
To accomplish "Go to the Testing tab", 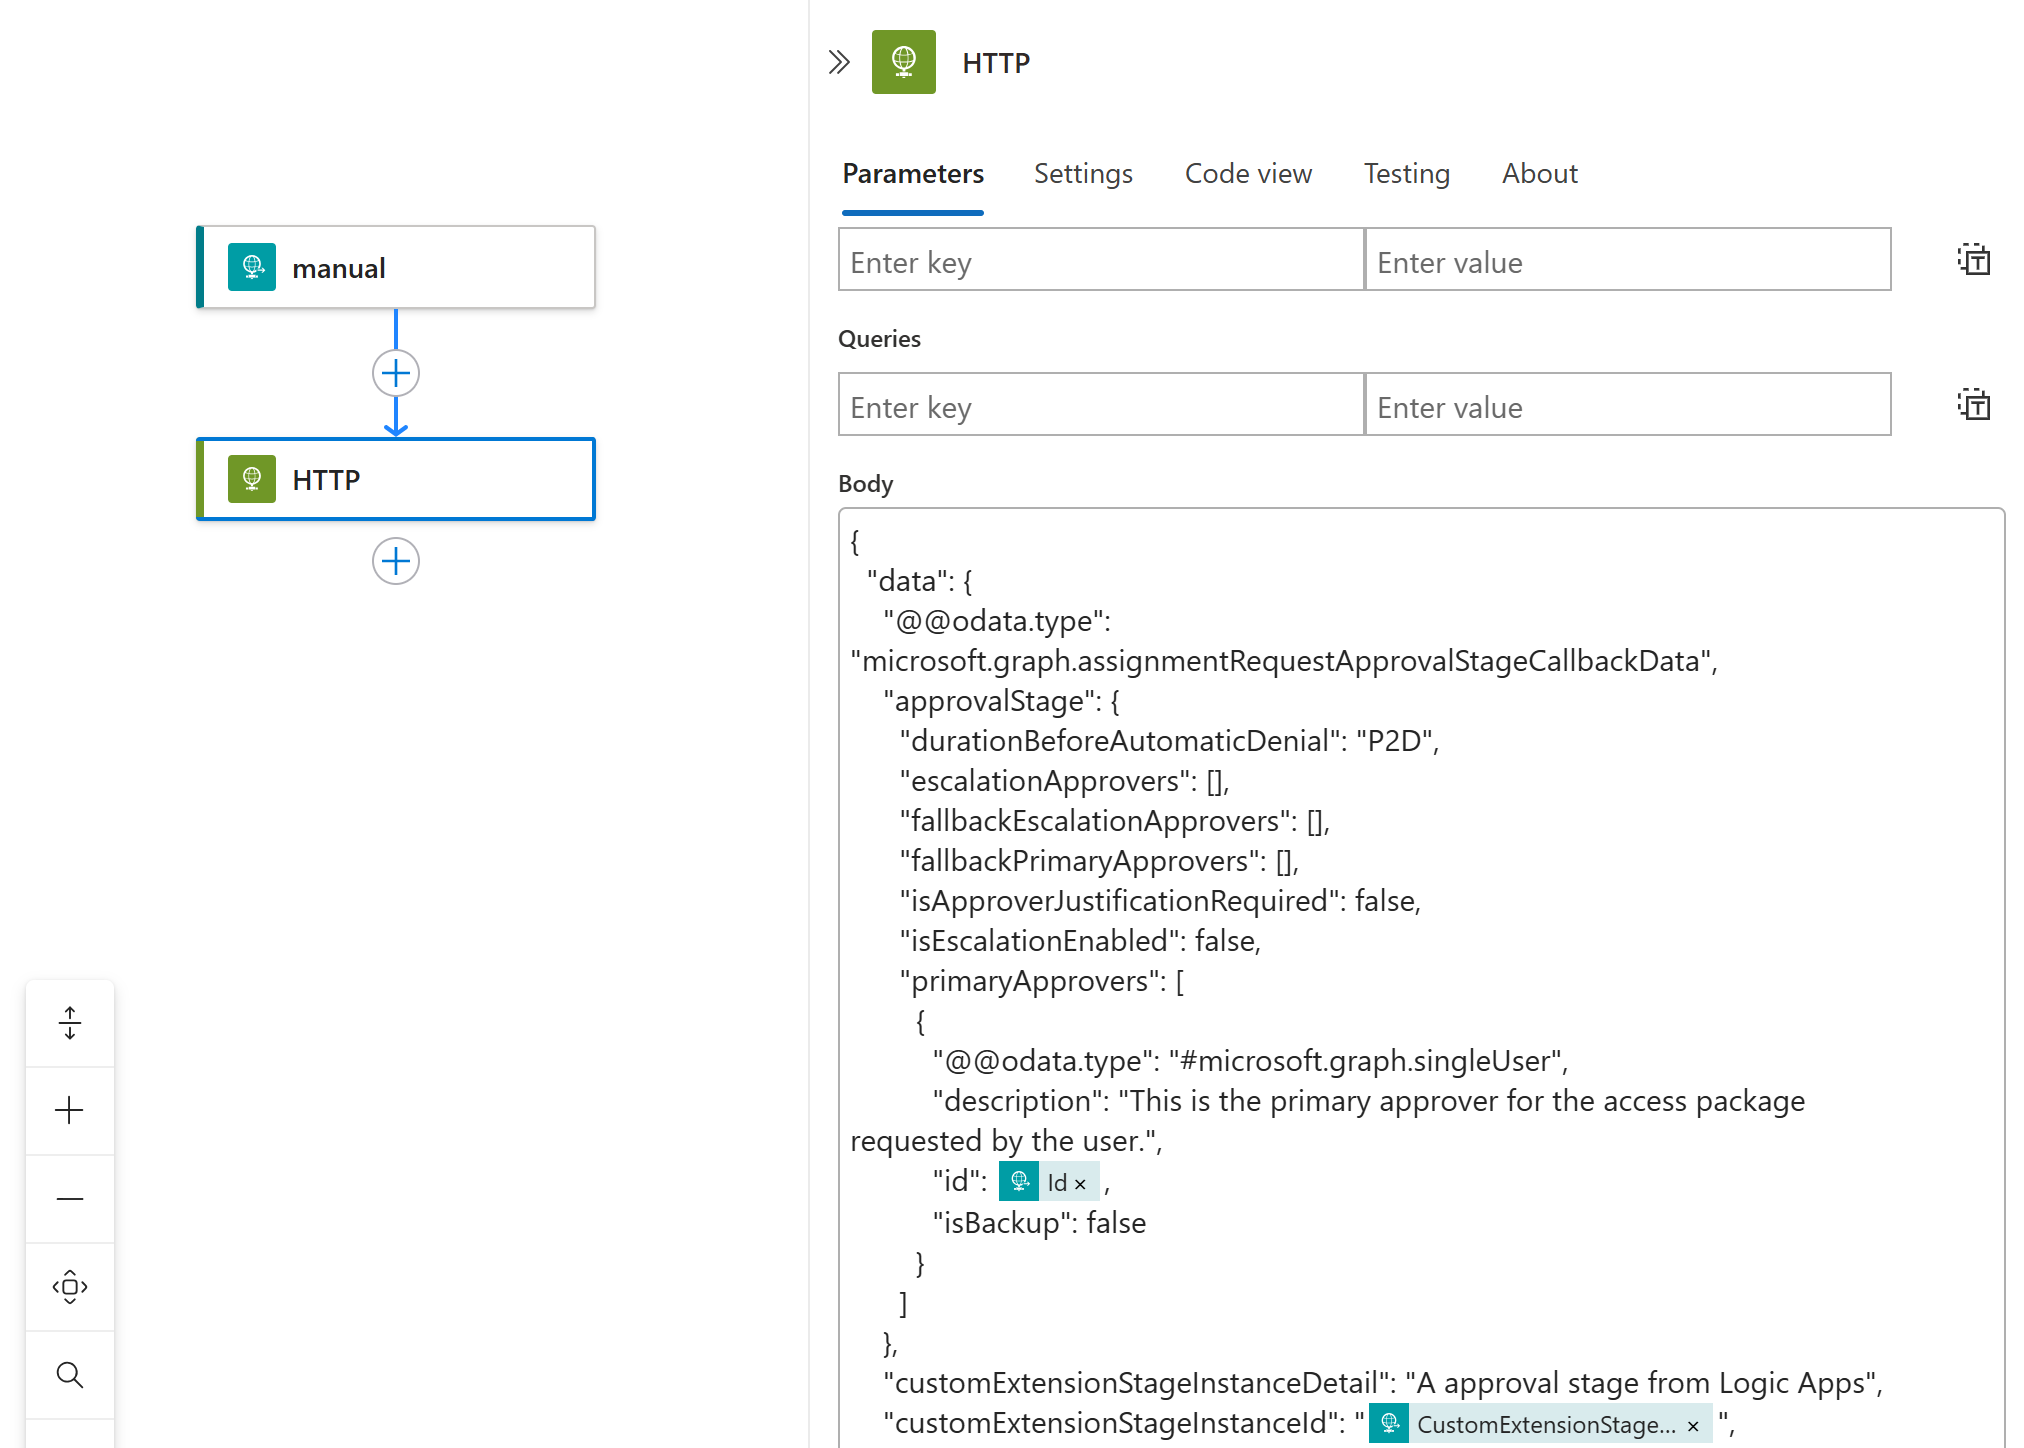I will tap(1406, 174).
